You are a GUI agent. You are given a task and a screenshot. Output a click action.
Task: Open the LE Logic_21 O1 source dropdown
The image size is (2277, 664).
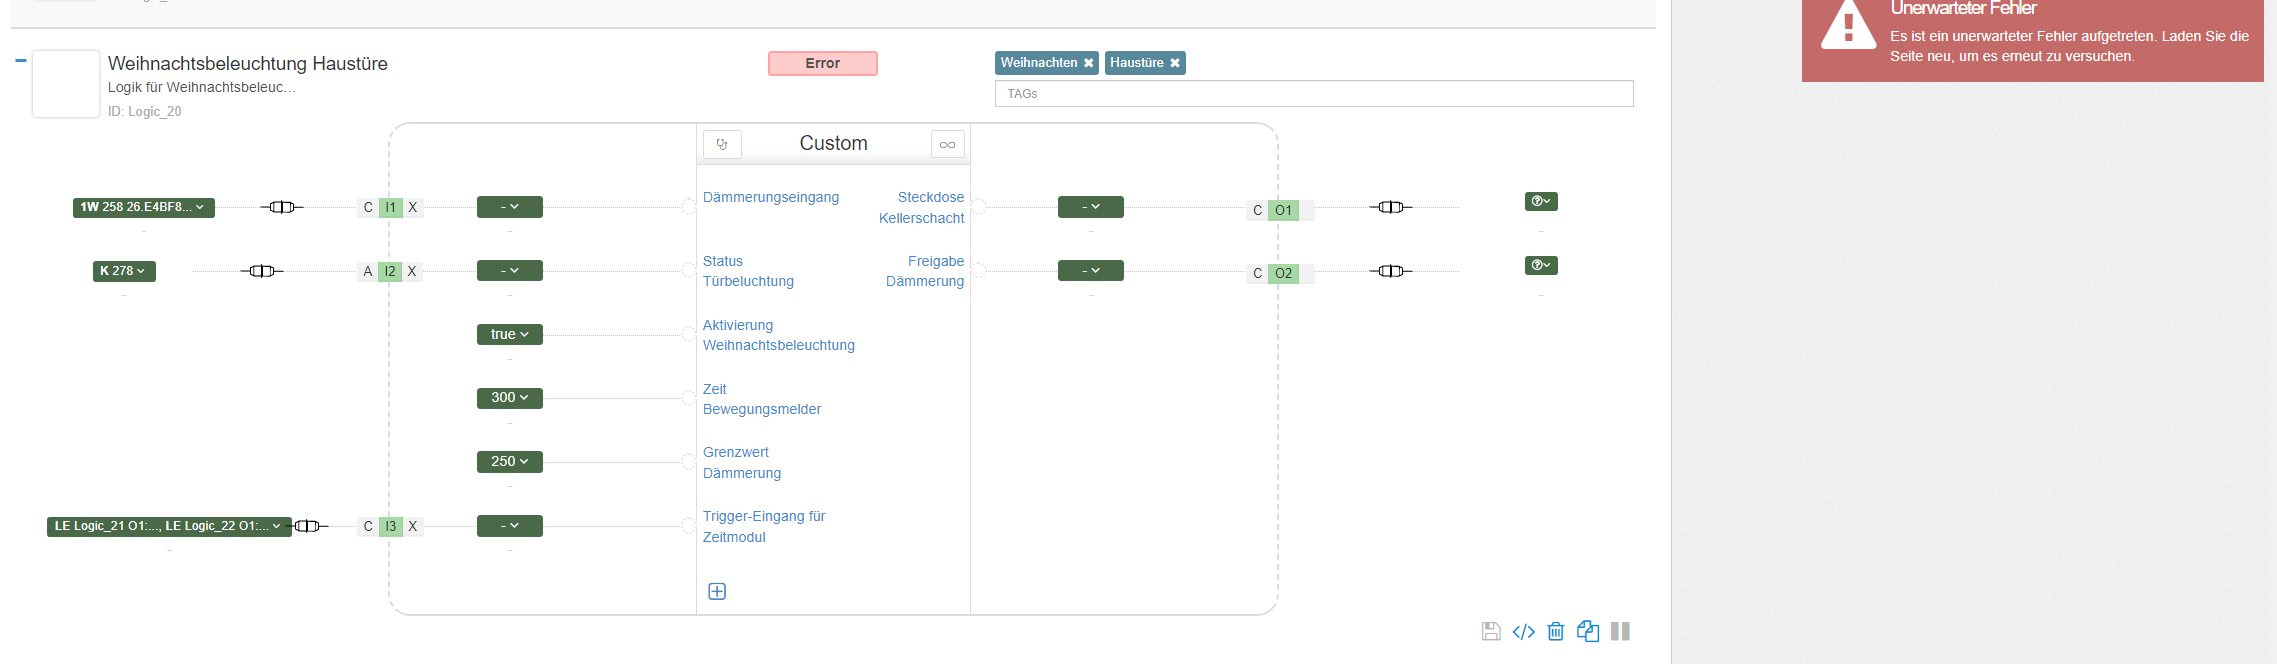169,526
